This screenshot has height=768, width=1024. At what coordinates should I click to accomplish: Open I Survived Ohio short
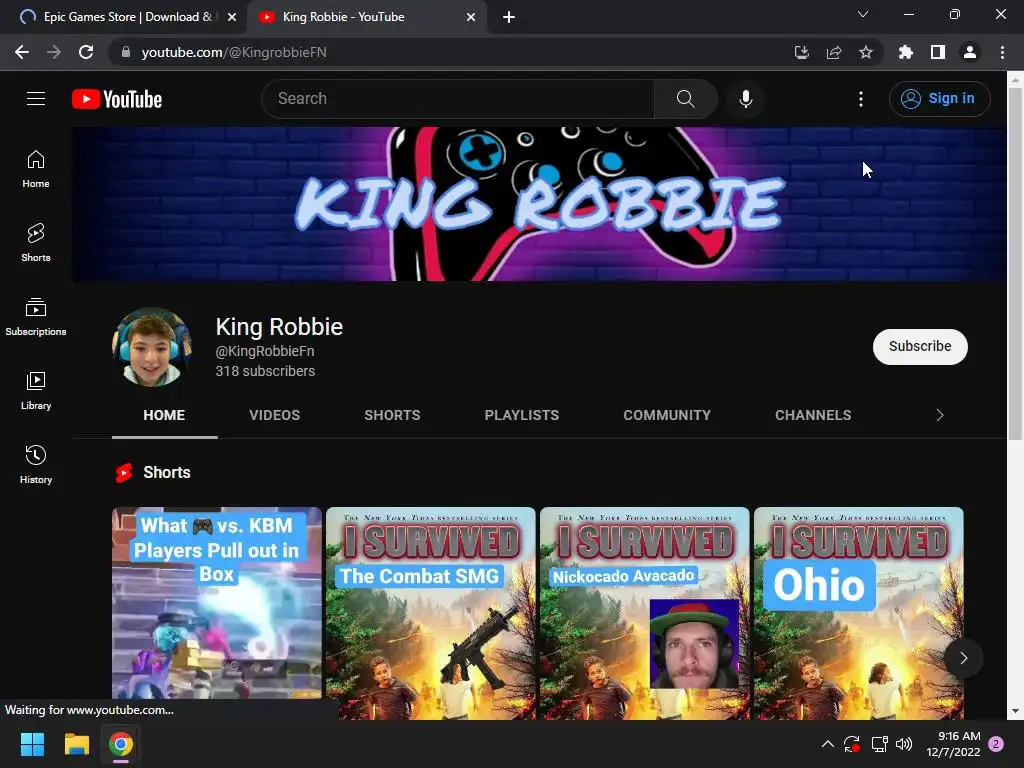pyautogui.click(x=858, y=613)
